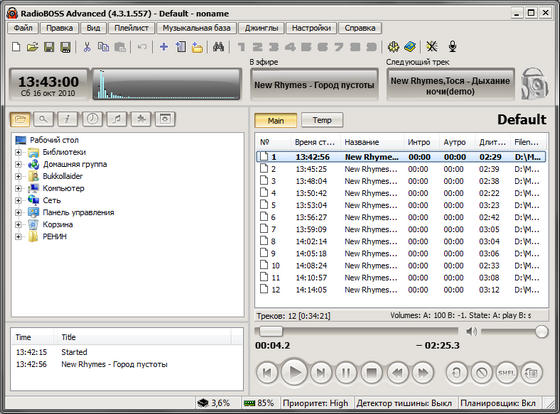The width and height of the screenshot is (560, 414).
Task: Expand the Сеть tree node
Action: pyautogui.click(x=18, y=201)
